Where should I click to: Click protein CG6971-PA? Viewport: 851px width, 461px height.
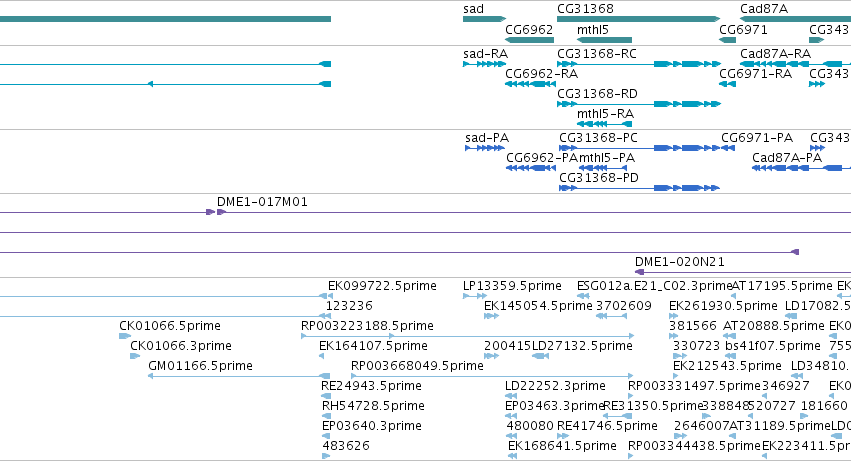[757, 138]
